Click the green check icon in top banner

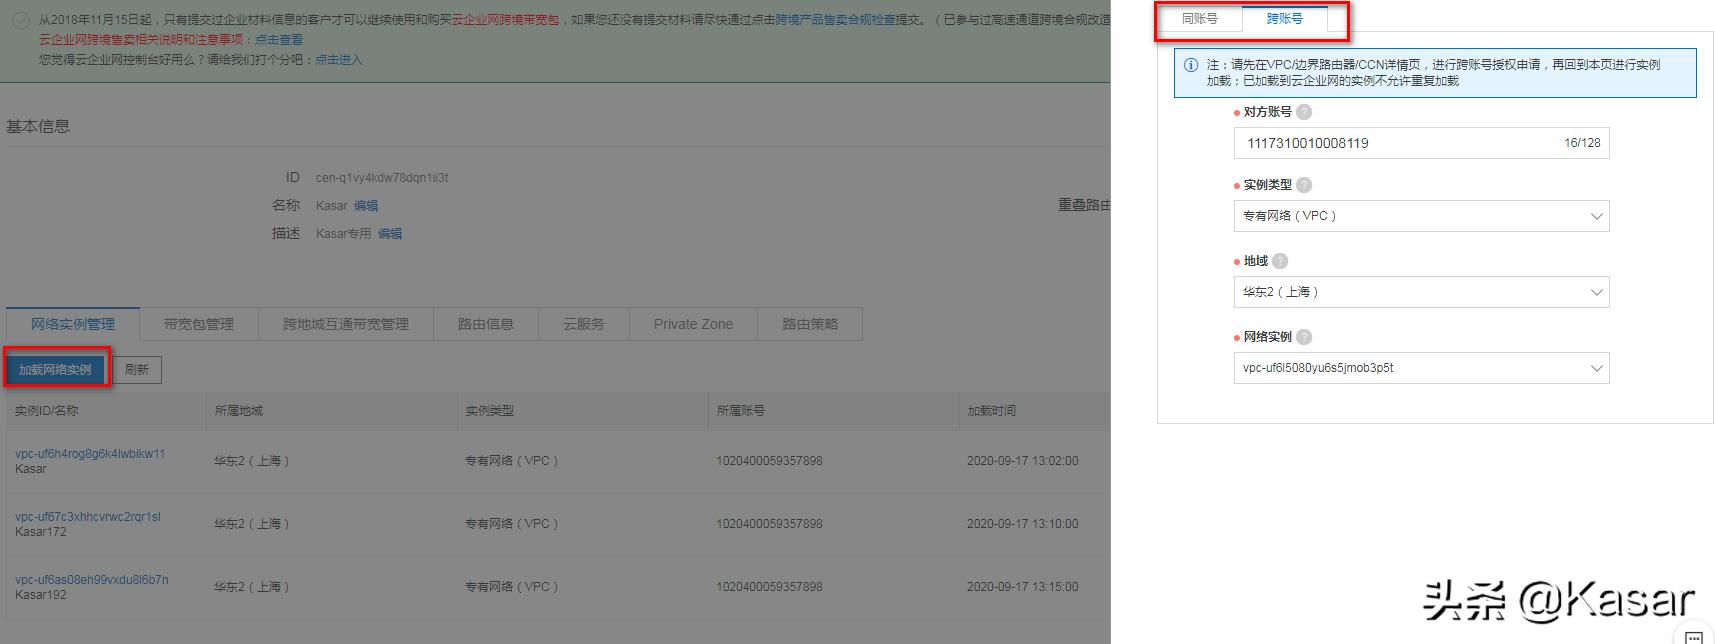coord(20,20)
